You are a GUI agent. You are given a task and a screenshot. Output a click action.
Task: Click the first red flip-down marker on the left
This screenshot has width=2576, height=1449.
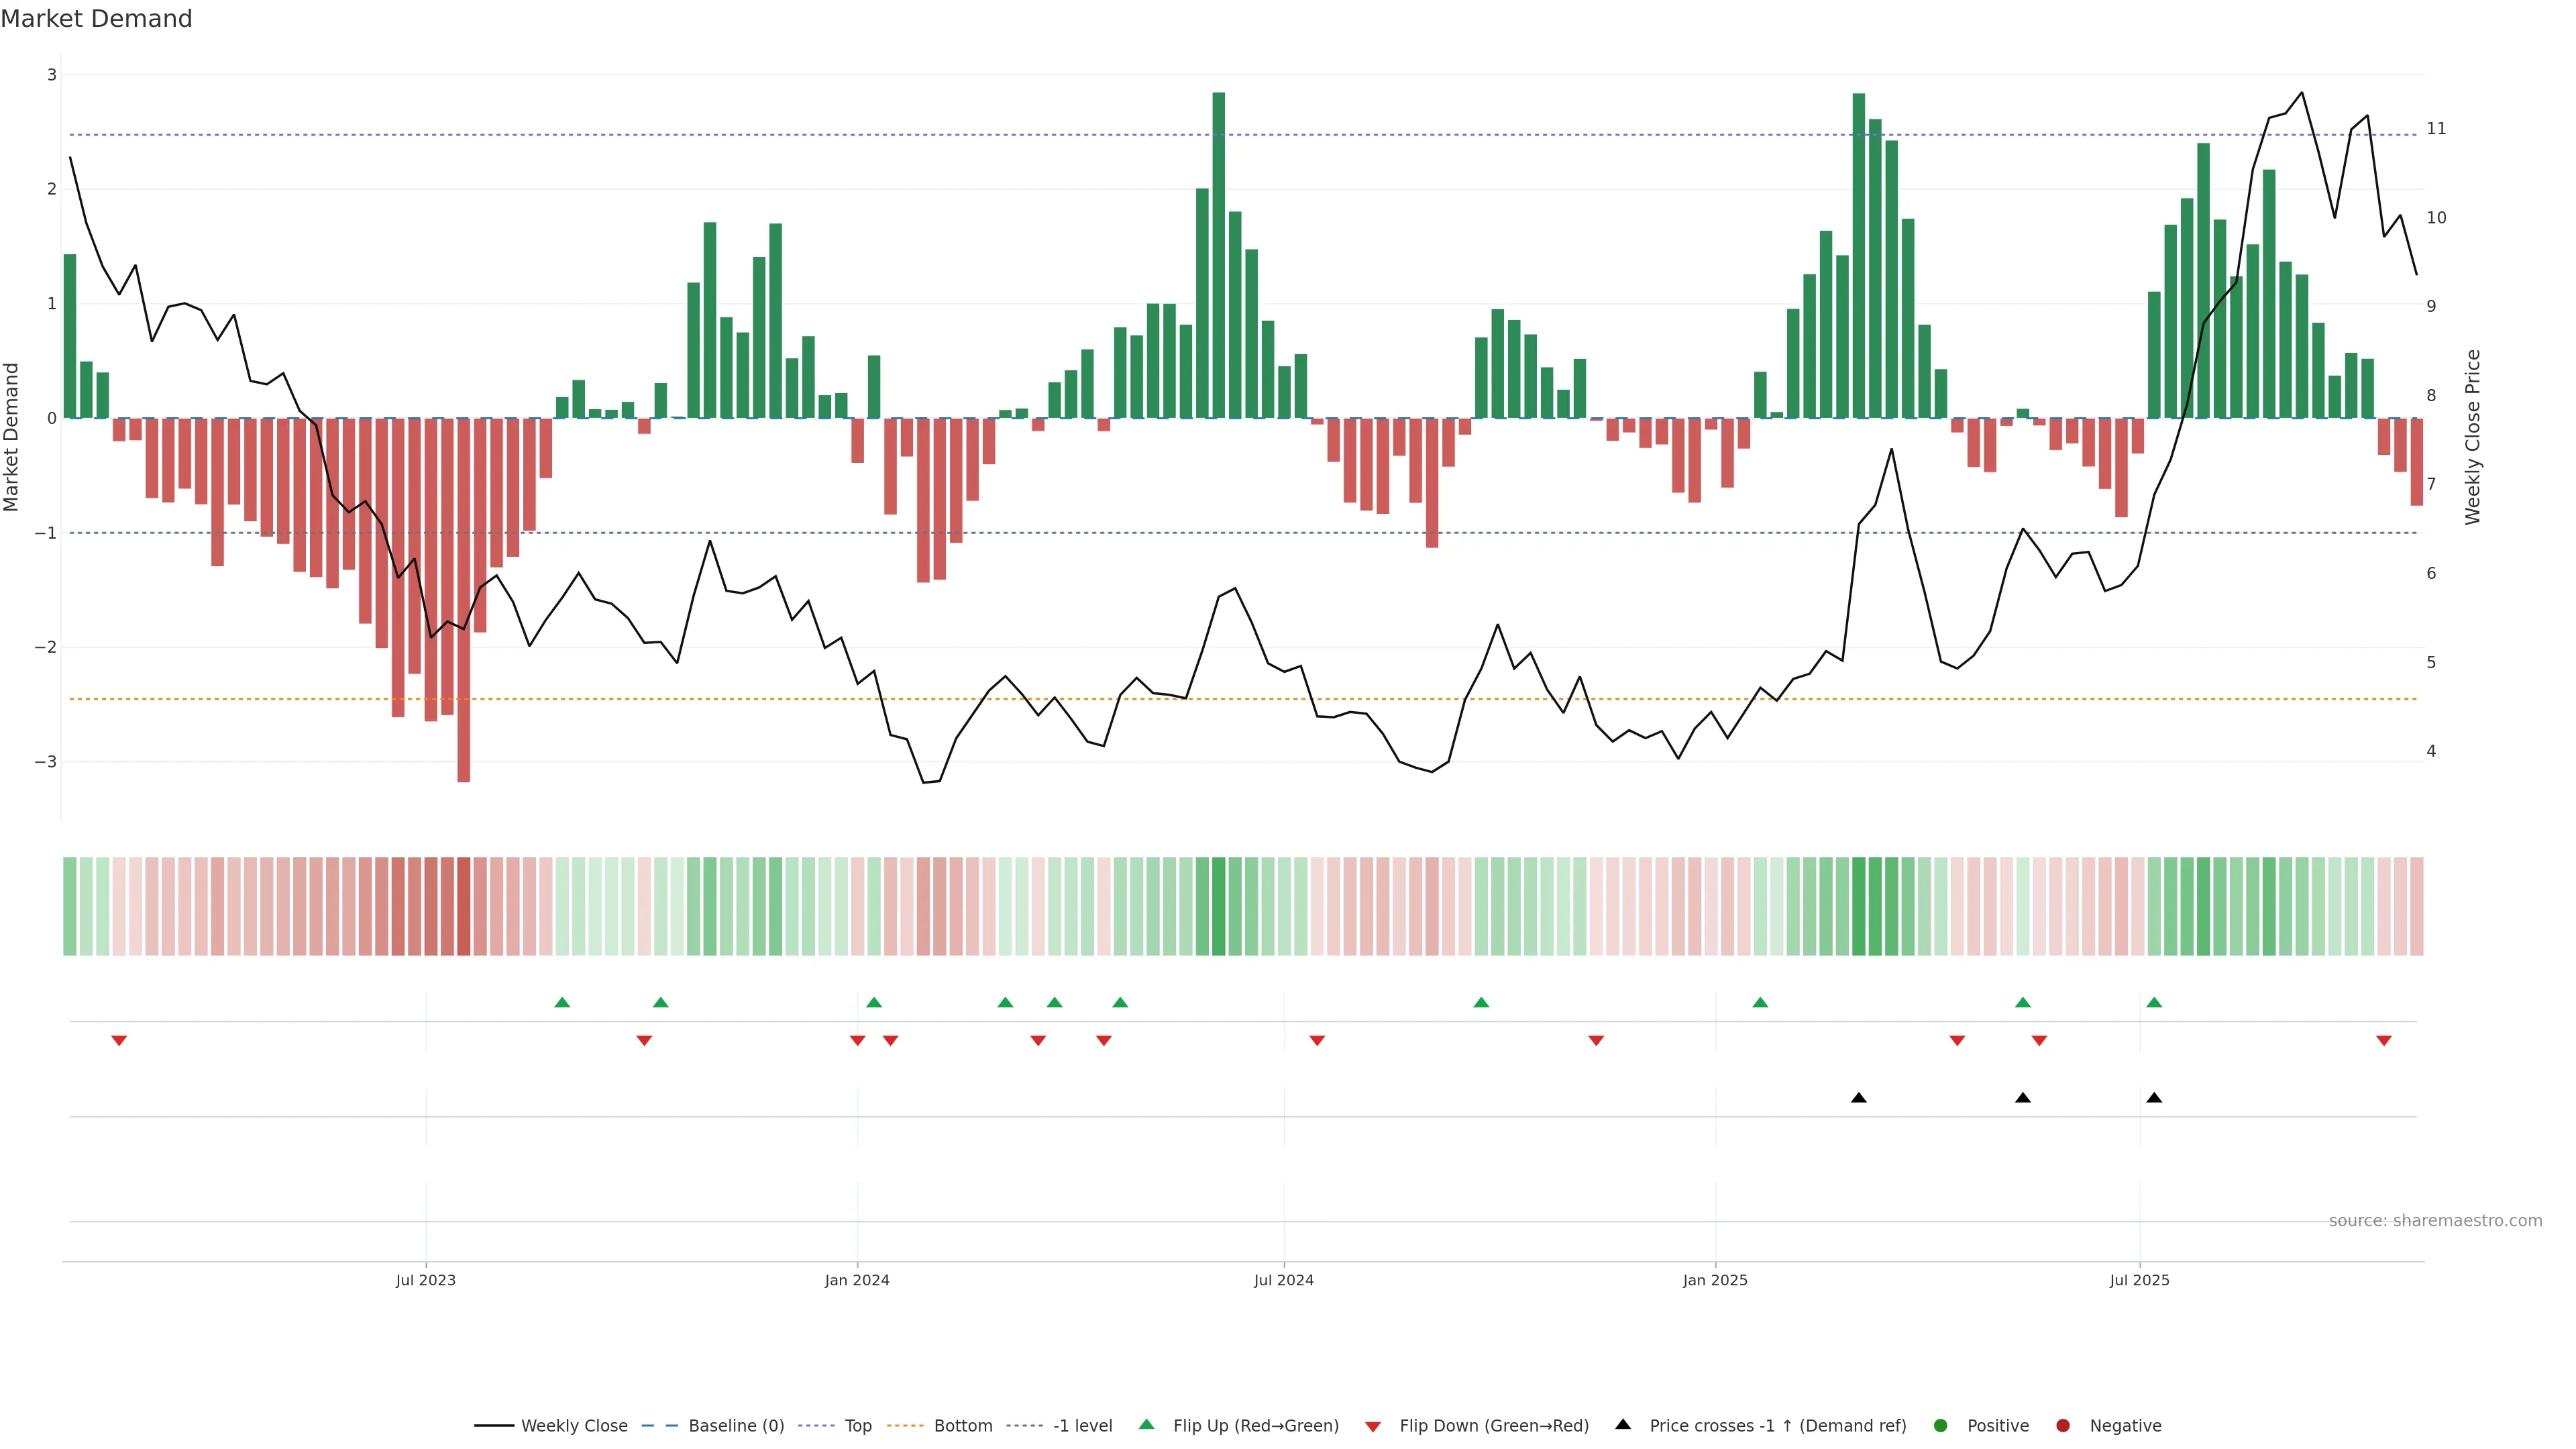(119, 1041)
